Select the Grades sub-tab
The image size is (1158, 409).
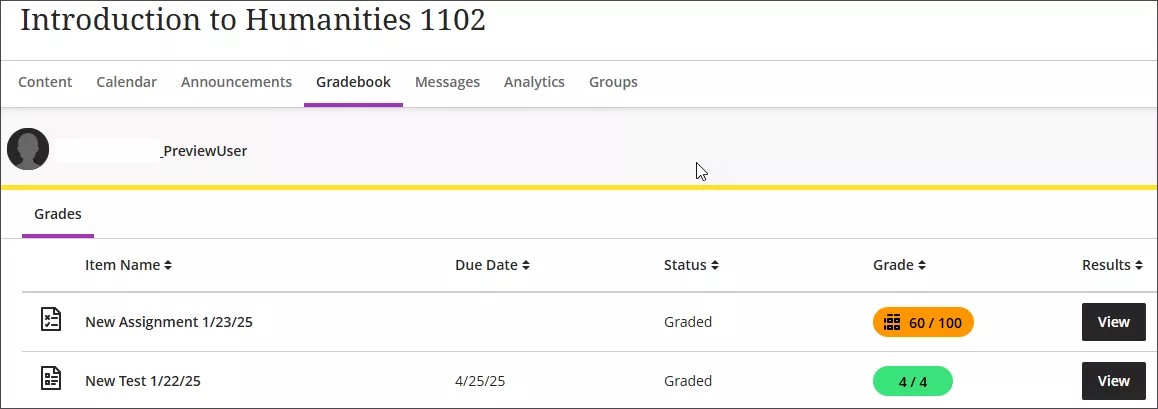[x=58, y=214]
